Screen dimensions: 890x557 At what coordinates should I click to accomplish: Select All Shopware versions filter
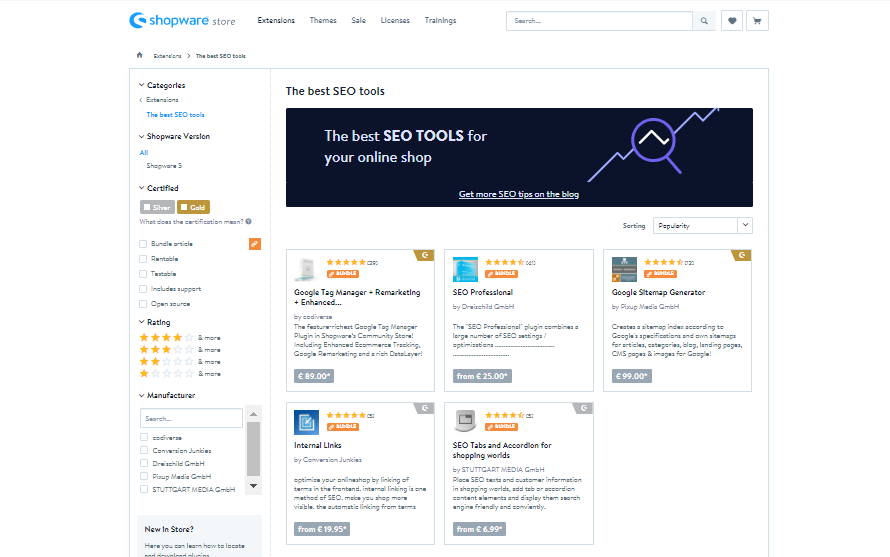tap(144, 153)
